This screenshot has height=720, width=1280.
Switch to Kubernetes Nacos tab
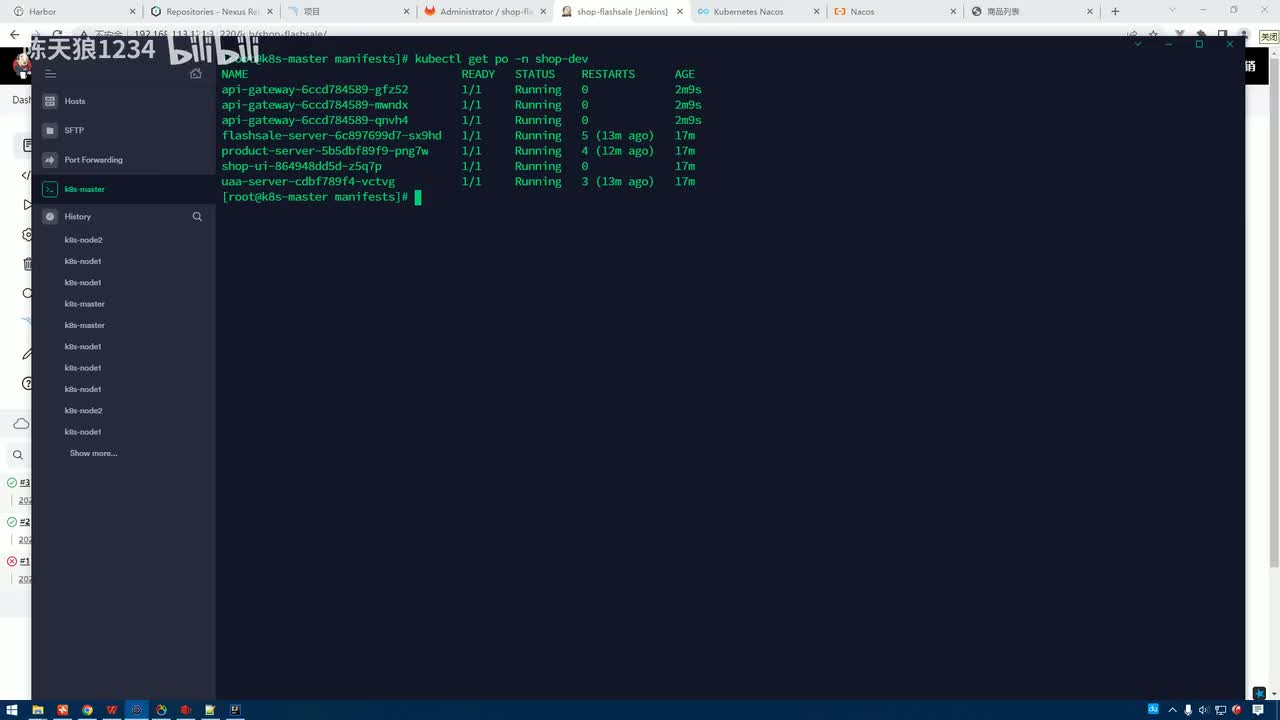(x=758, y=11)
